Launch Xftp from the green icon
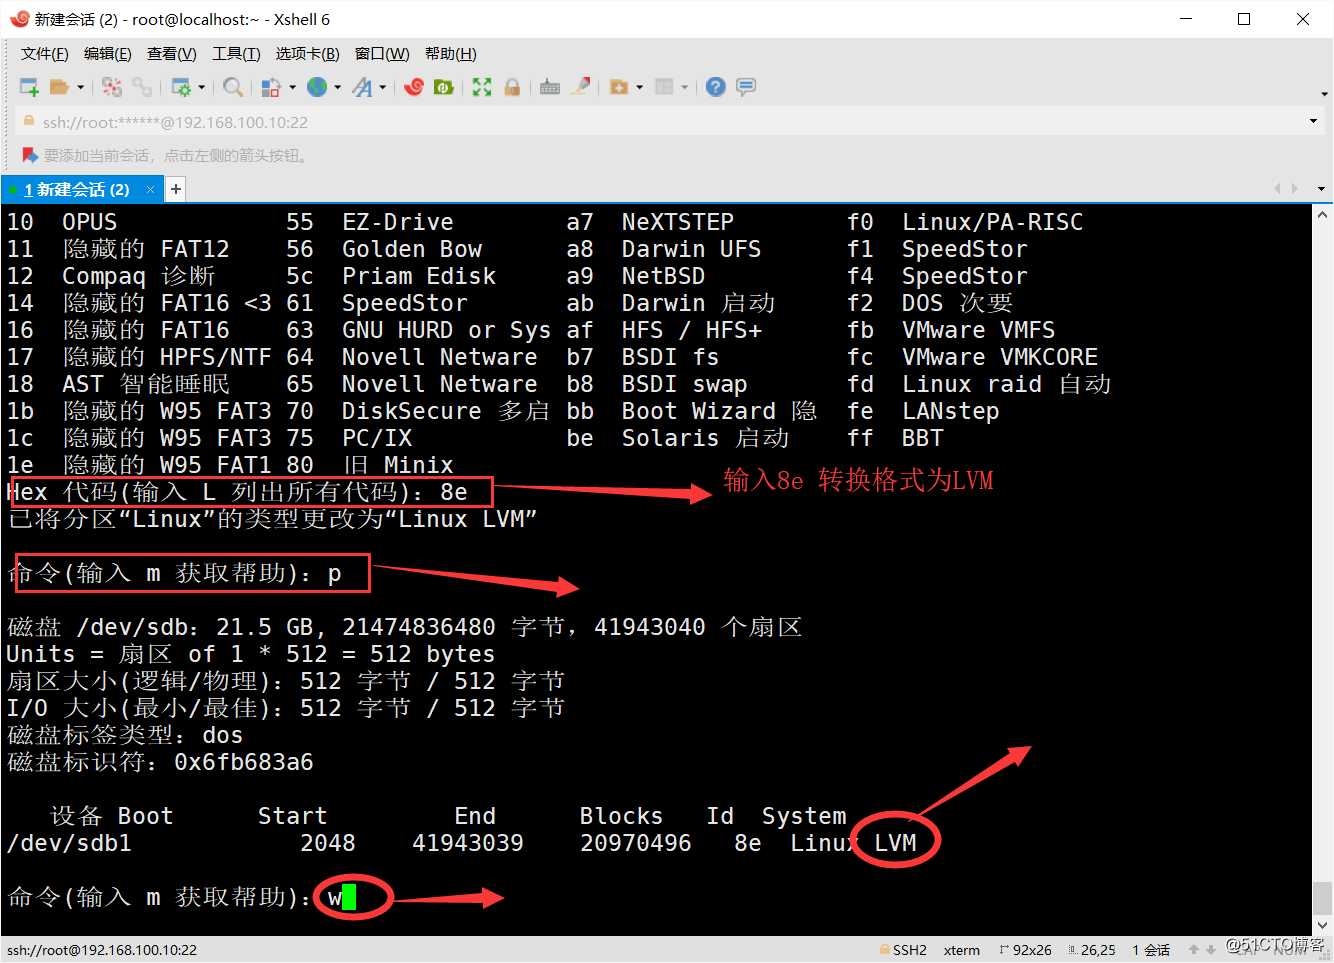 pyautogui.click(x=443, y=87)
